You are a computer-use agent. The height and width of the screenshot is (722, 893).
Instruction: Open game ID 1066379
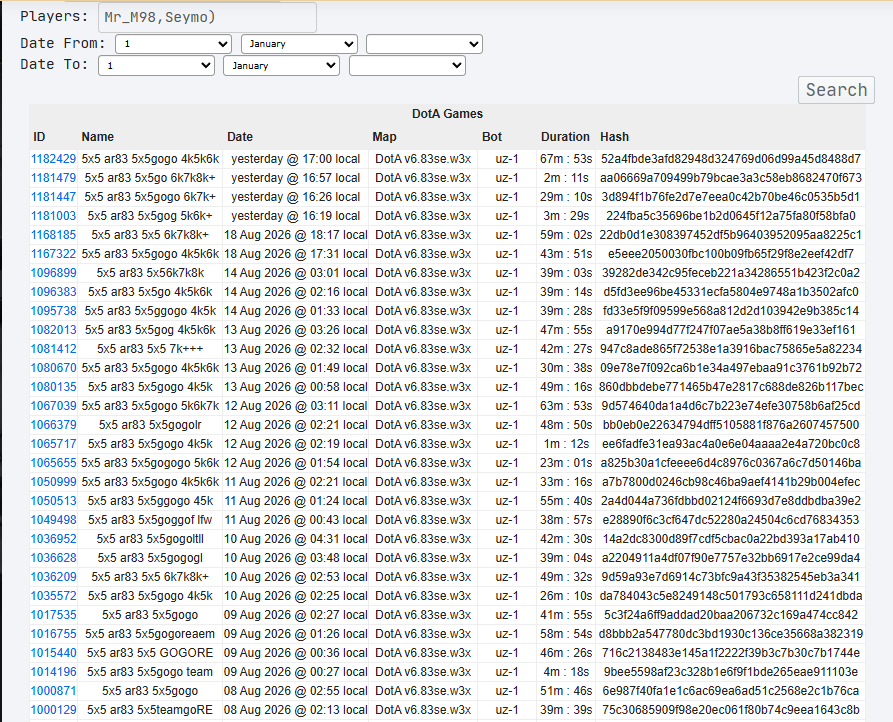coord(54,425)
